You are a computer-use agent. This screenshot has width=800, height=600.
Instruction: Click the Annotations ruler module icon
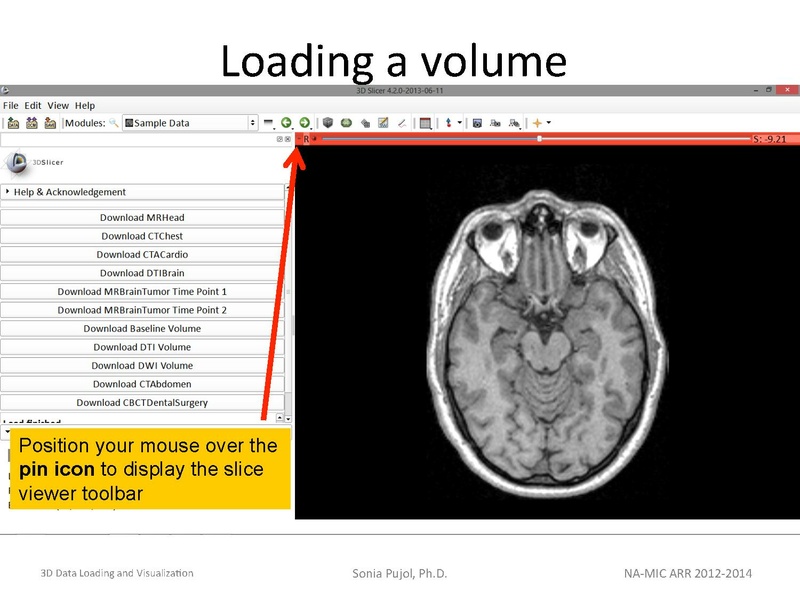402,123
